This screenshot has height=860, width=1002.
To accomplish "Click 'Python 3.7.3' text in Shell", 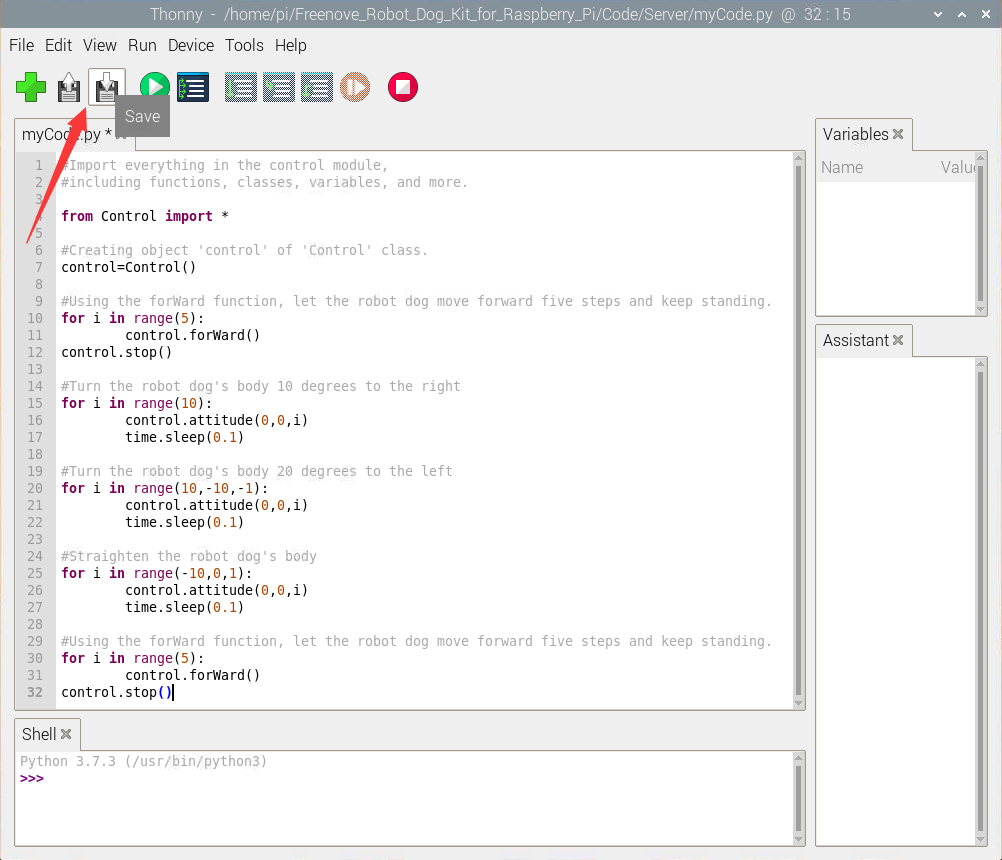I will [68, 761].
